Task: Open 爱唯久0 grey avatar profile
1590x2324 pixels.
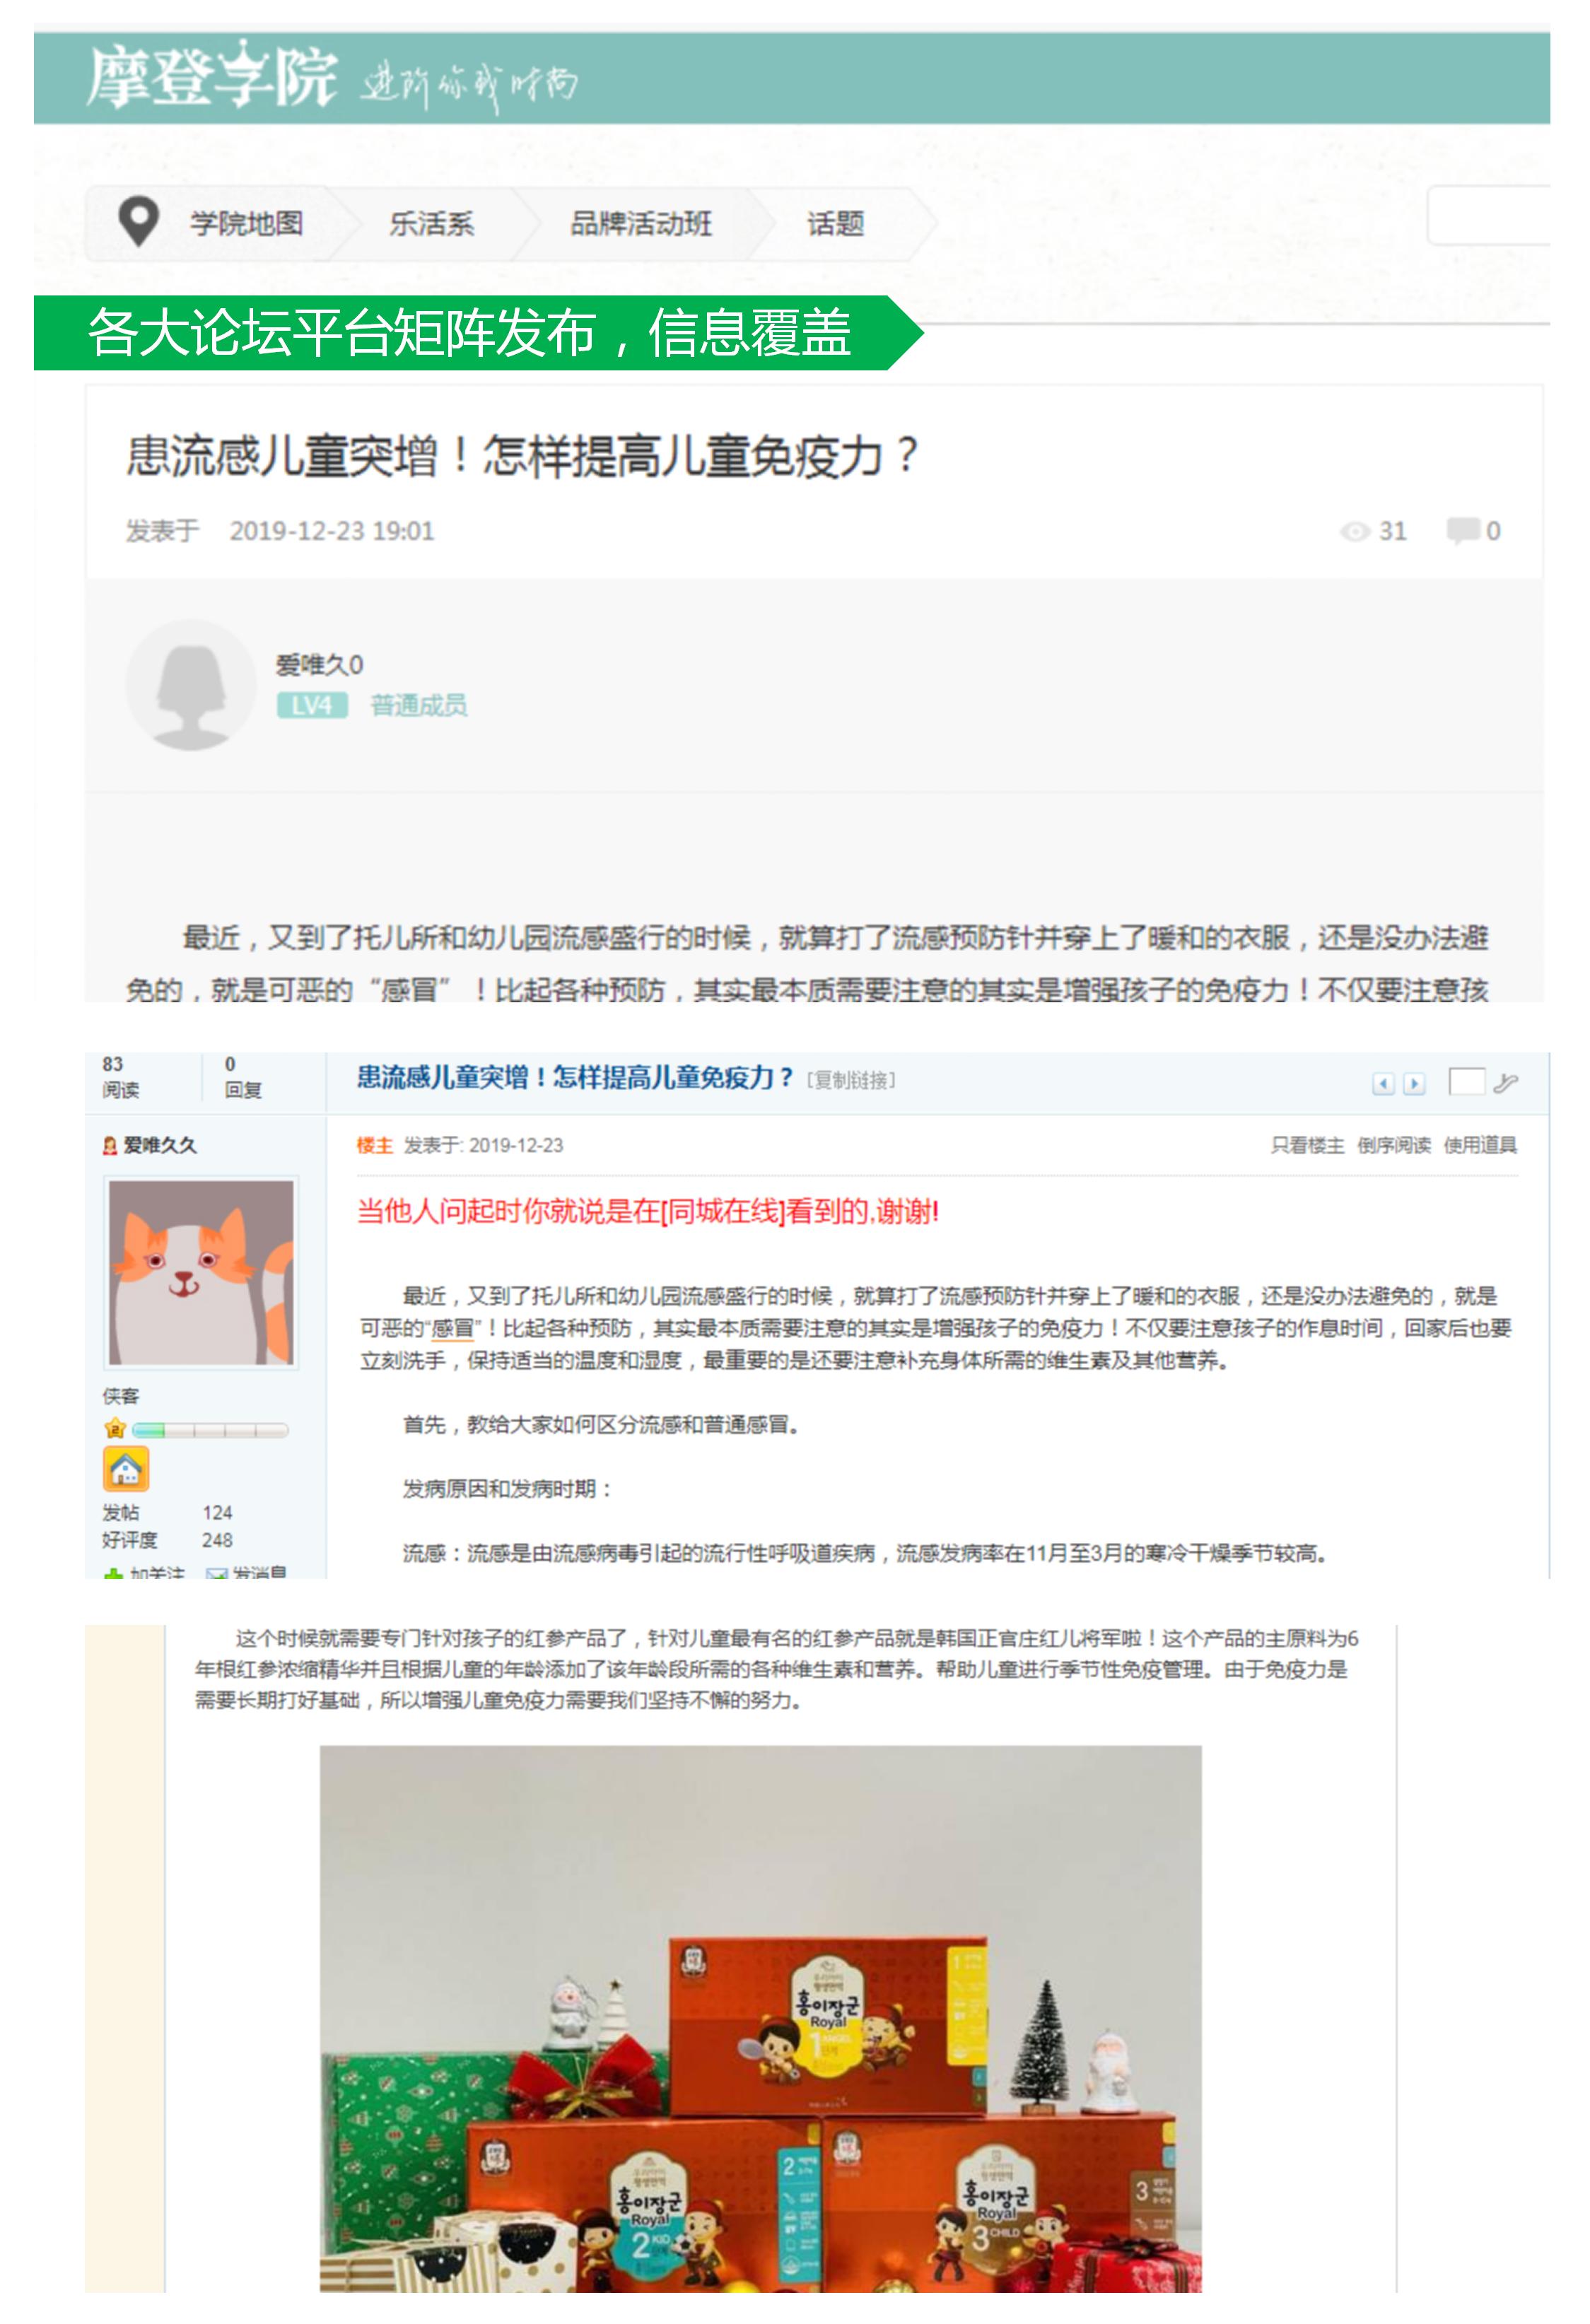Action: (x=190, y=684)
